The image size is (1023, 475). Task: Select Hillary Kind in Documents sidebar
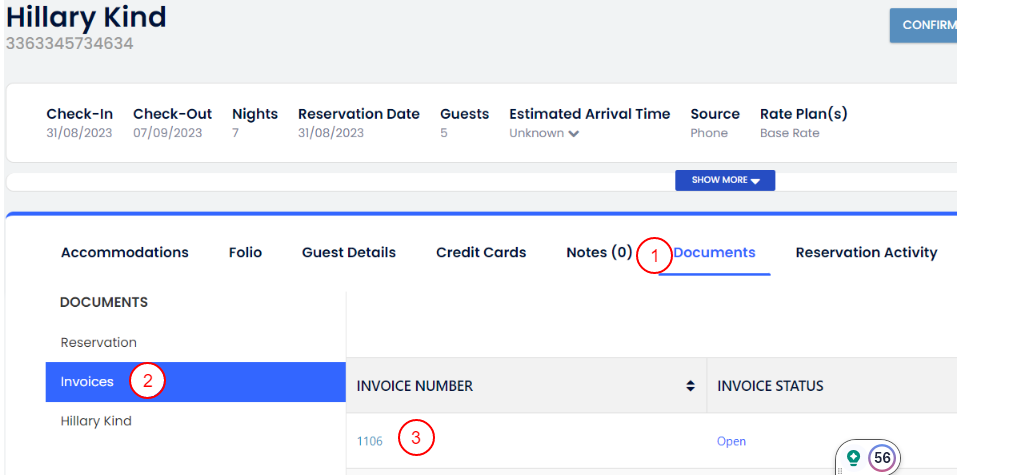[96, 421]
